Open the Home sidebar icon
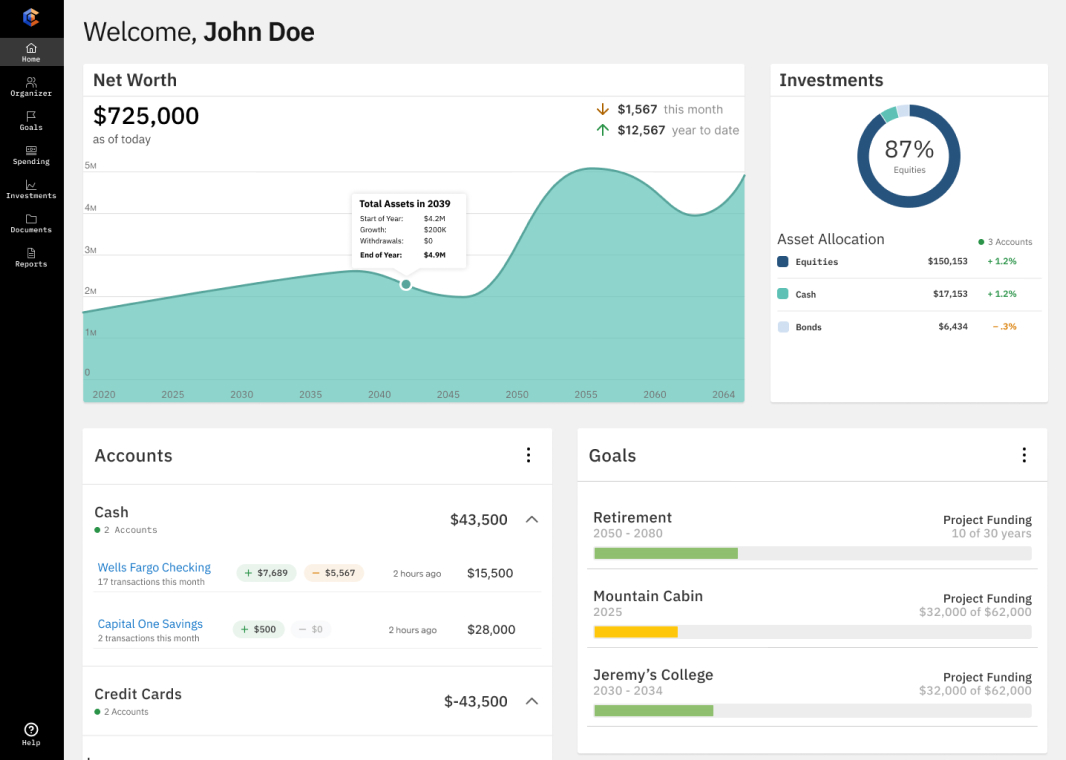Image resolution: width=1066 pixels, height=760 pixels. click(x=31, y=48)
